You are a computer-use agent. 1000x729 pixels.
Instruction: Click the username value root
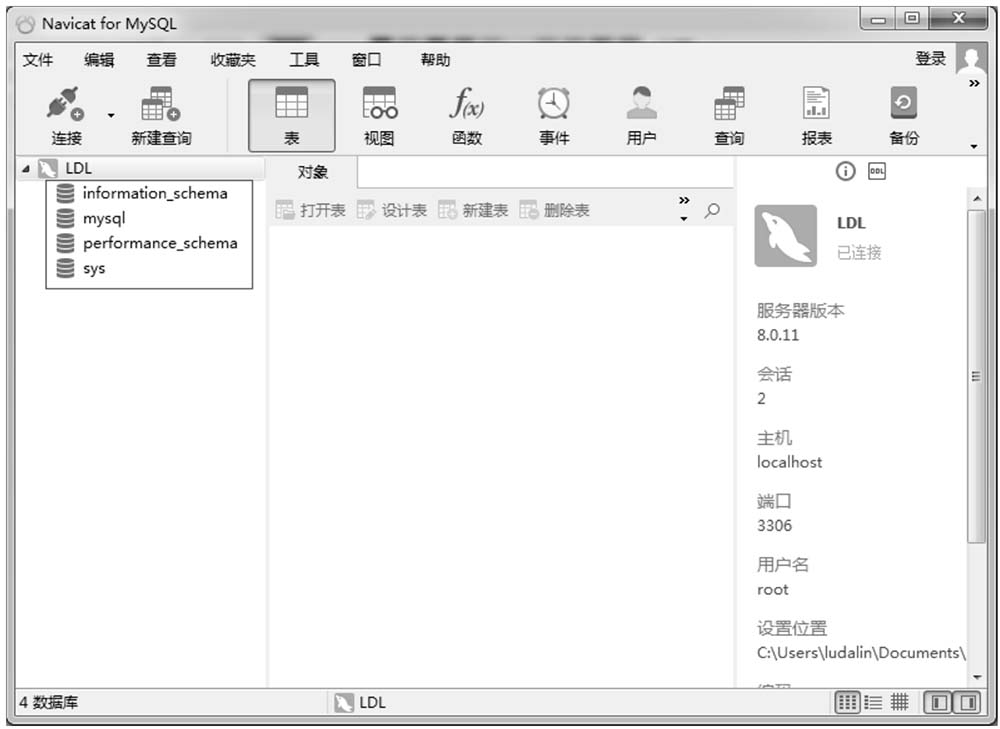[x=772, y=589]
